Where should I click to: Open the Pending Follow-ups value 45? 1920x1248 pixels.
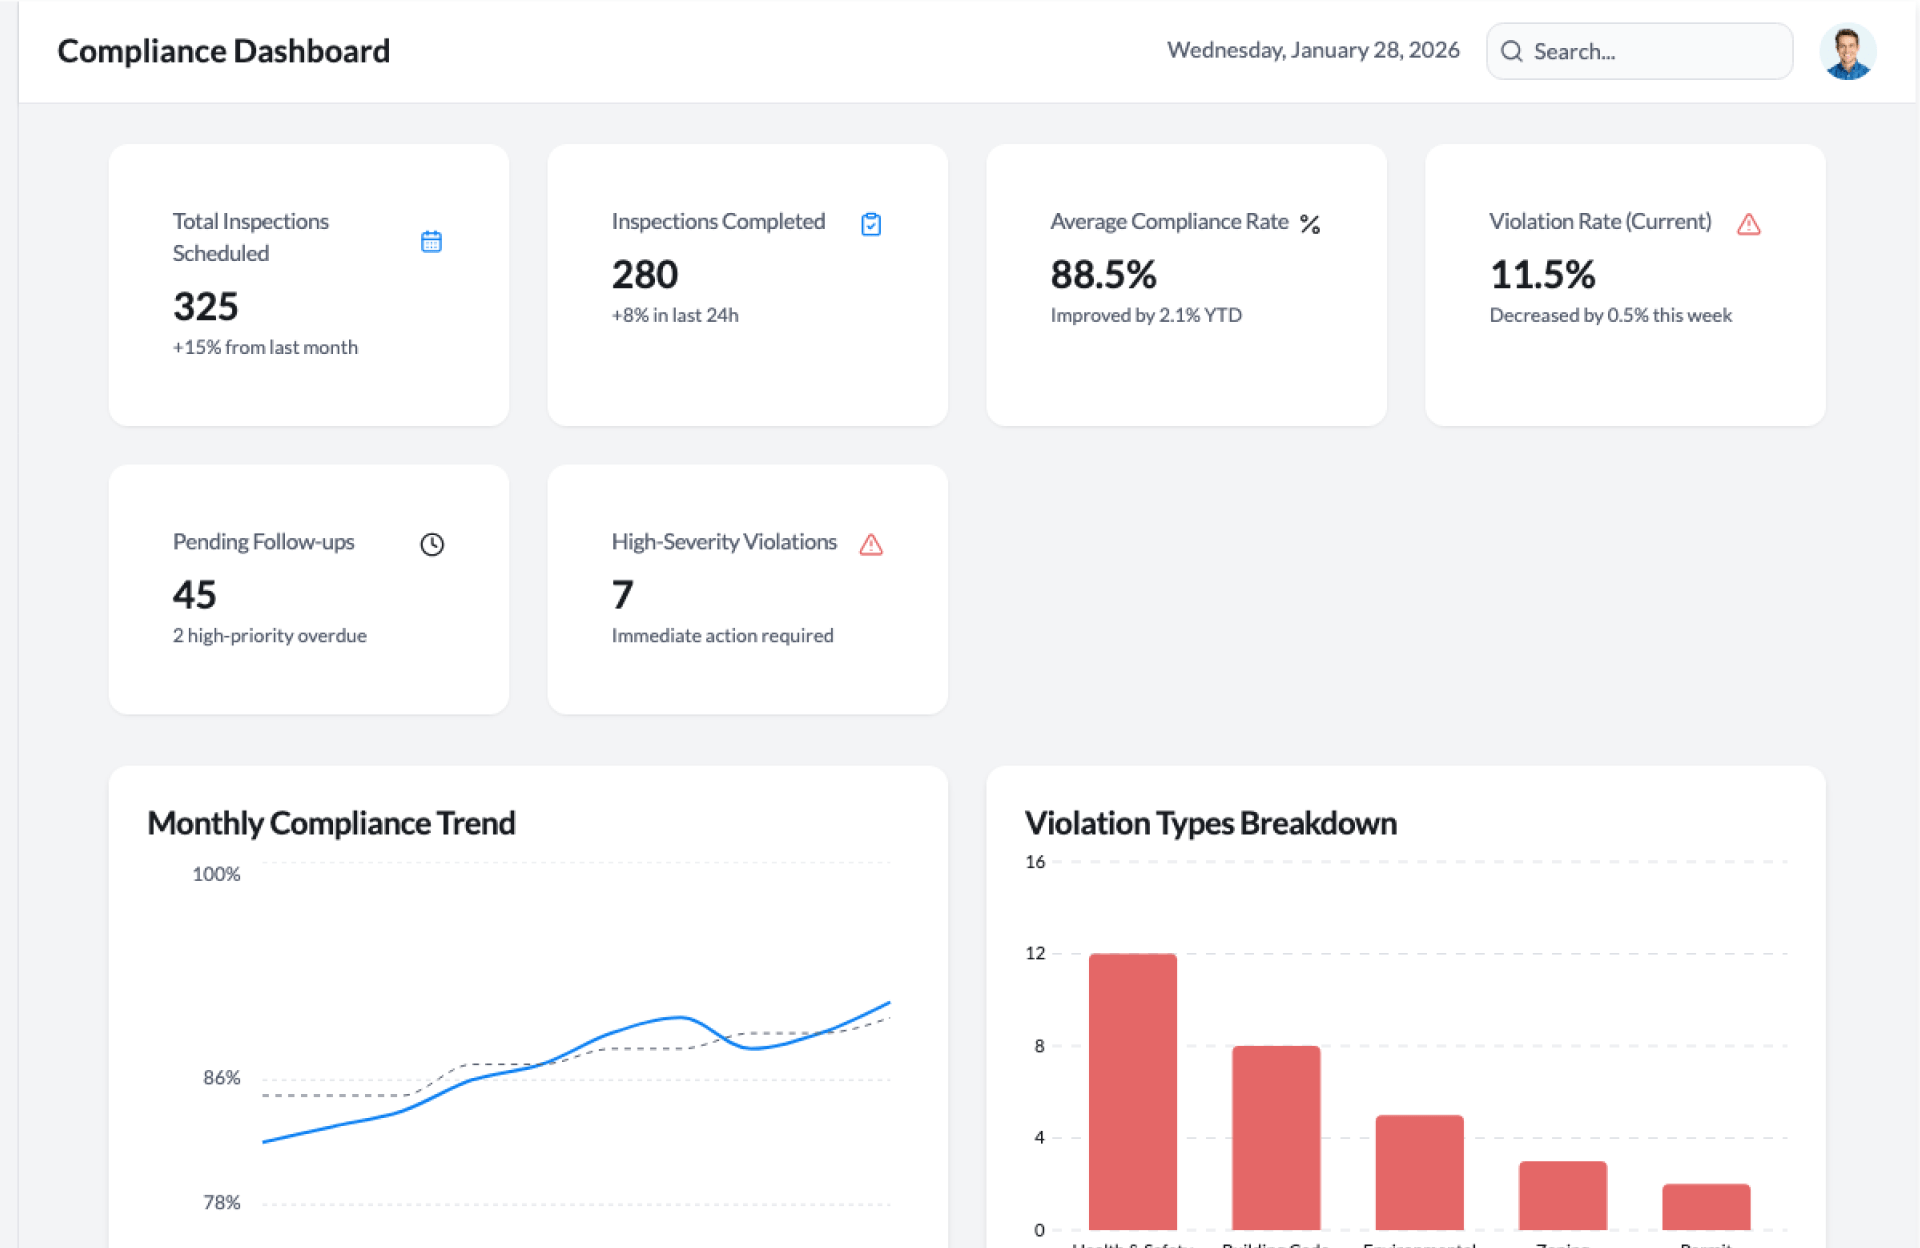pyautogui.click(x=194, y=594)
